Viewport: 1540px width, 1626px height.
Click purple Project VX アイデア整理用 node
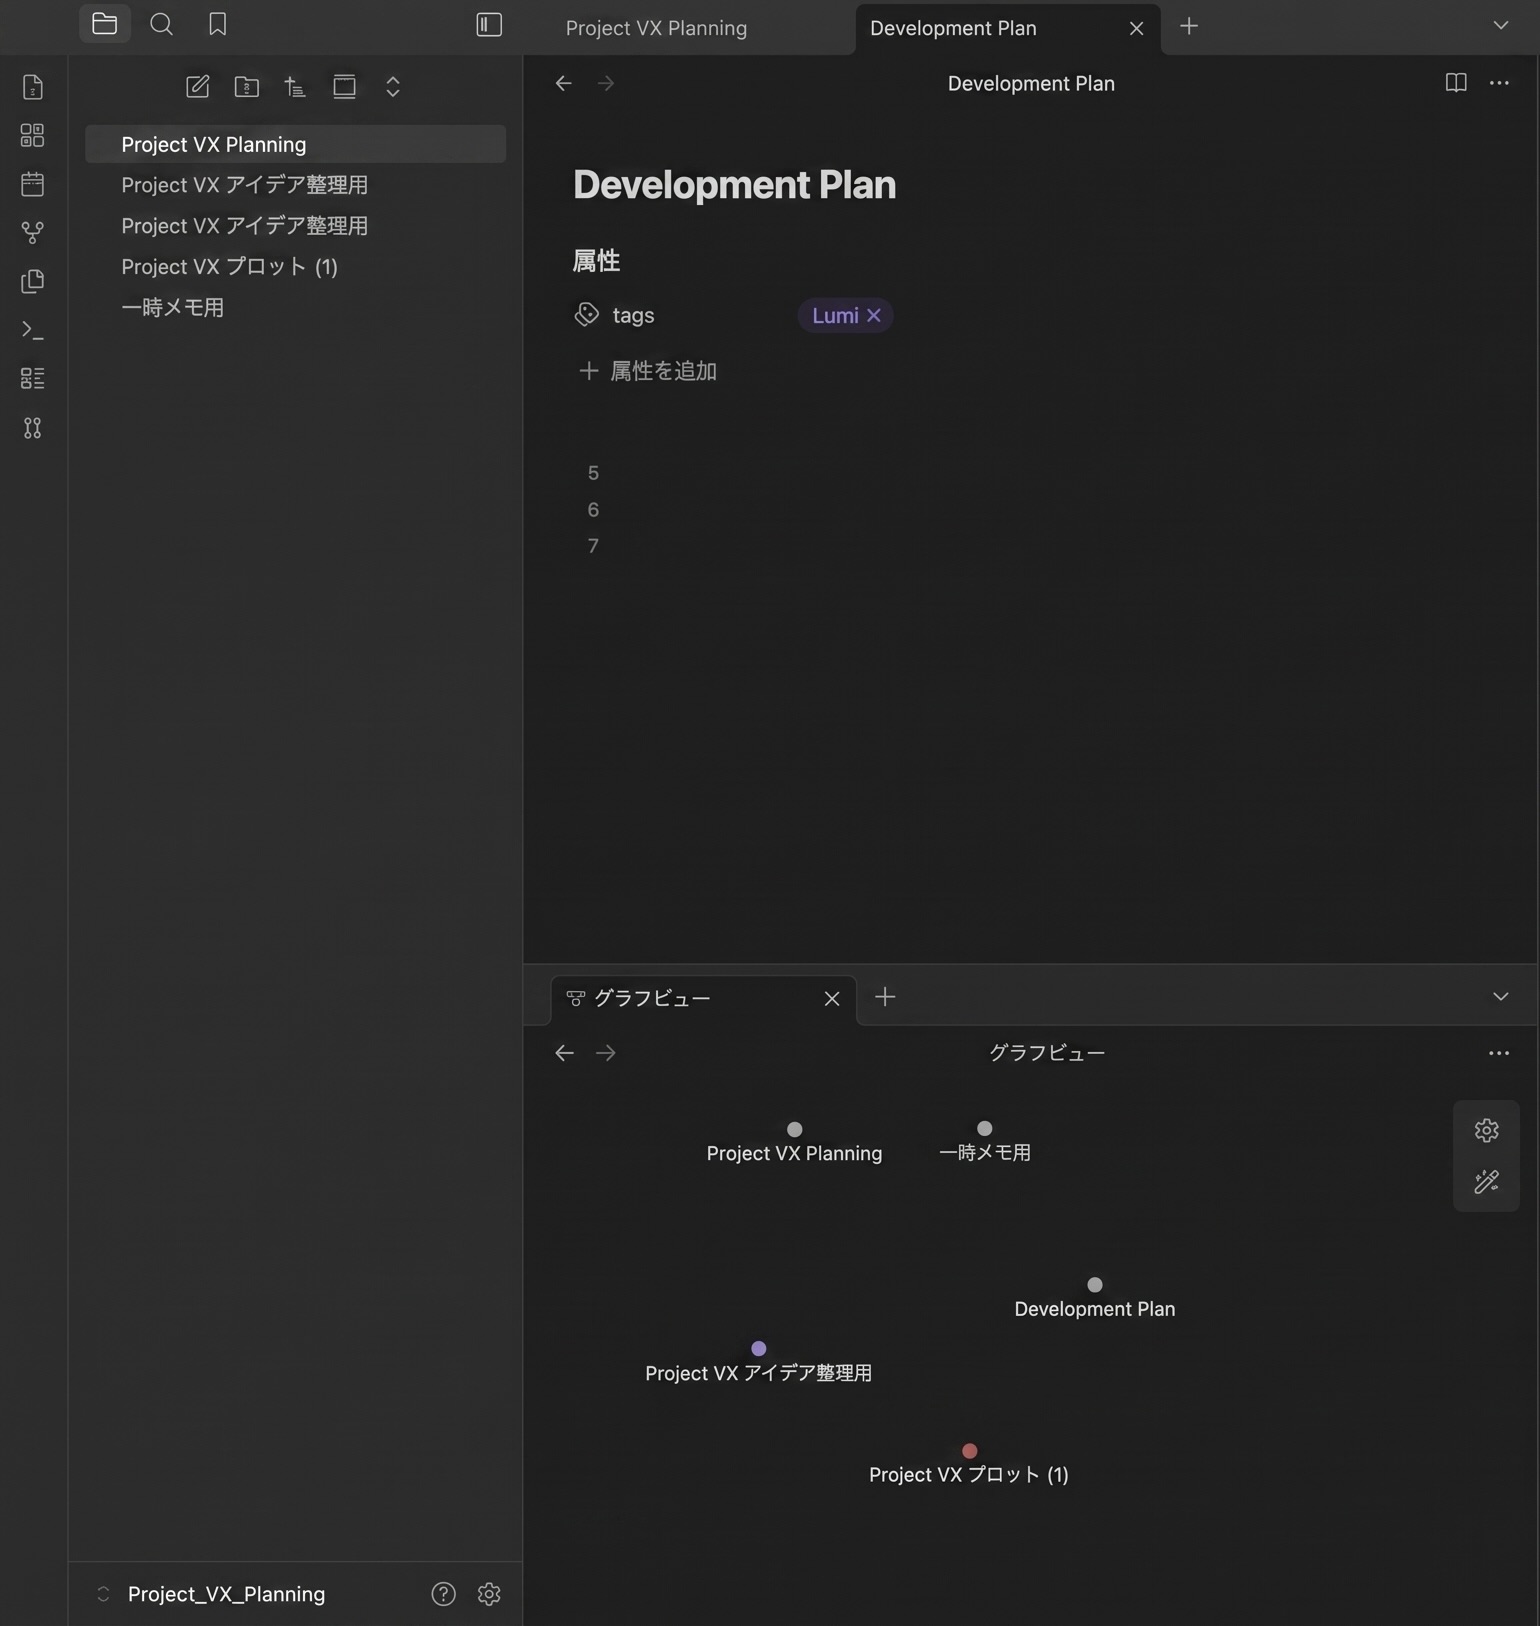pos(759,1349)
